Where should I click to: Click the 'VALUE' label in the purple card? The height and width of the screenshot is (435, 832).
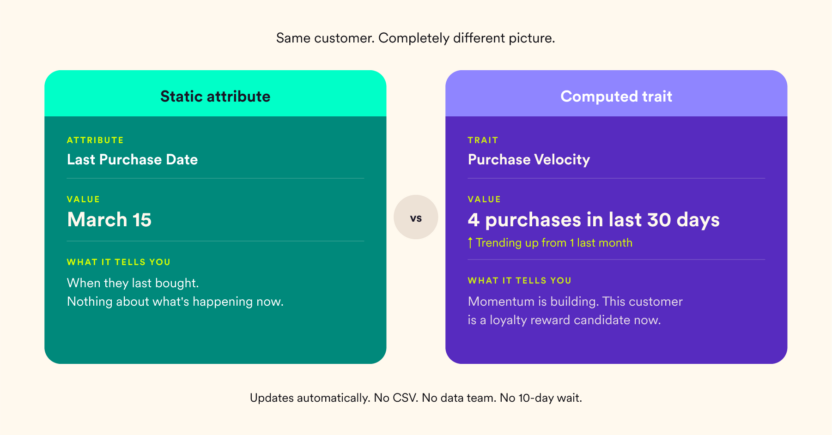484,199
